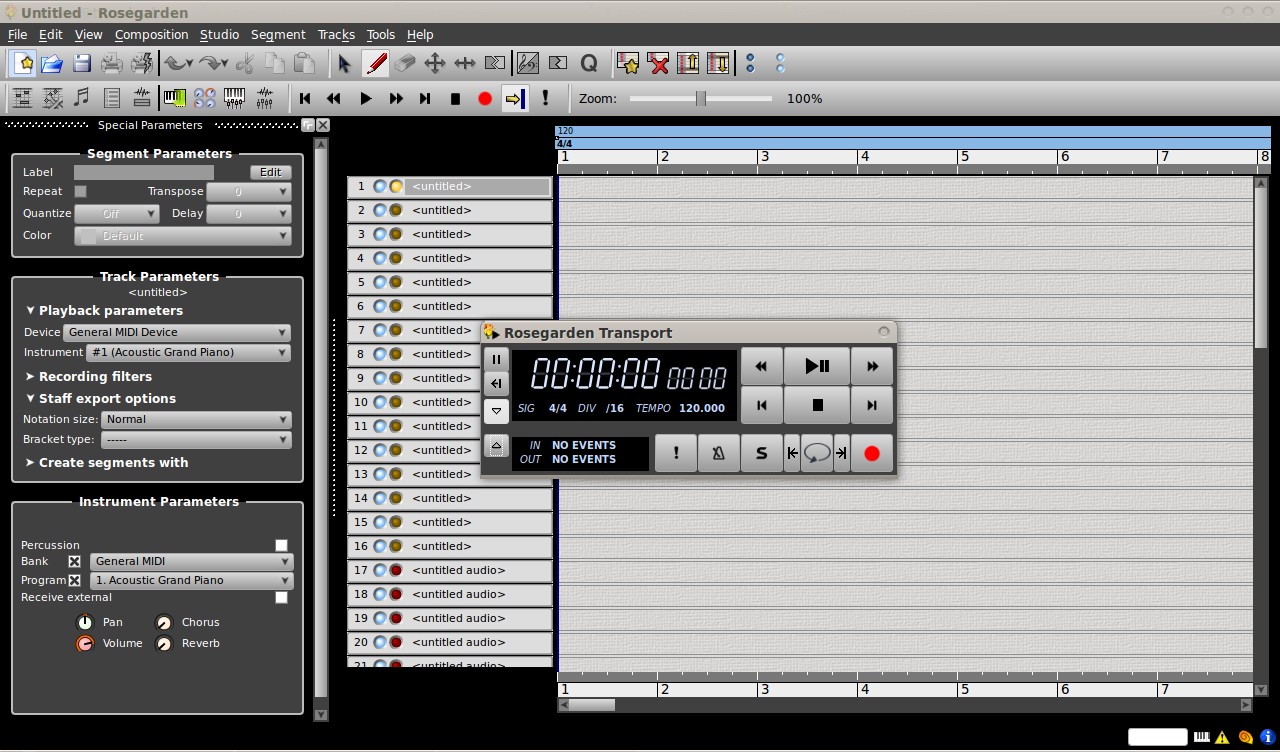Image resolution: width=1280 pixels, height=752 pixels.
Task: Click the red Record button in main toolbar
Action: (x=485, y=98)
